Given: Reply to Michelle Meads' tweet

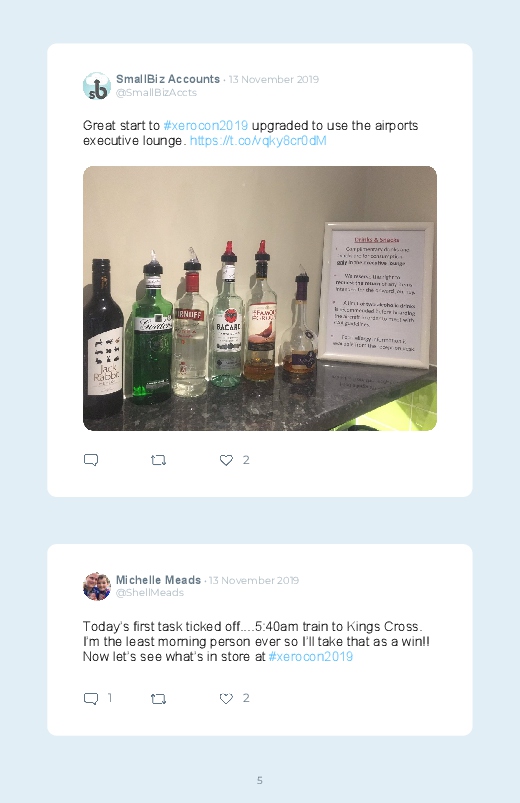Looking at the screenshot, I should pos(91,699).
